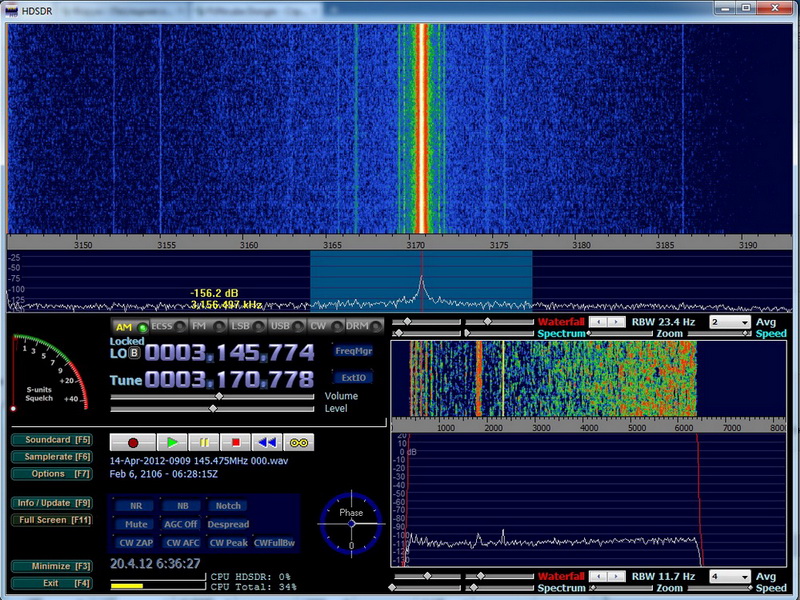Click the small B button next to LO
800x600 pixels.
[x=134, y=353]
